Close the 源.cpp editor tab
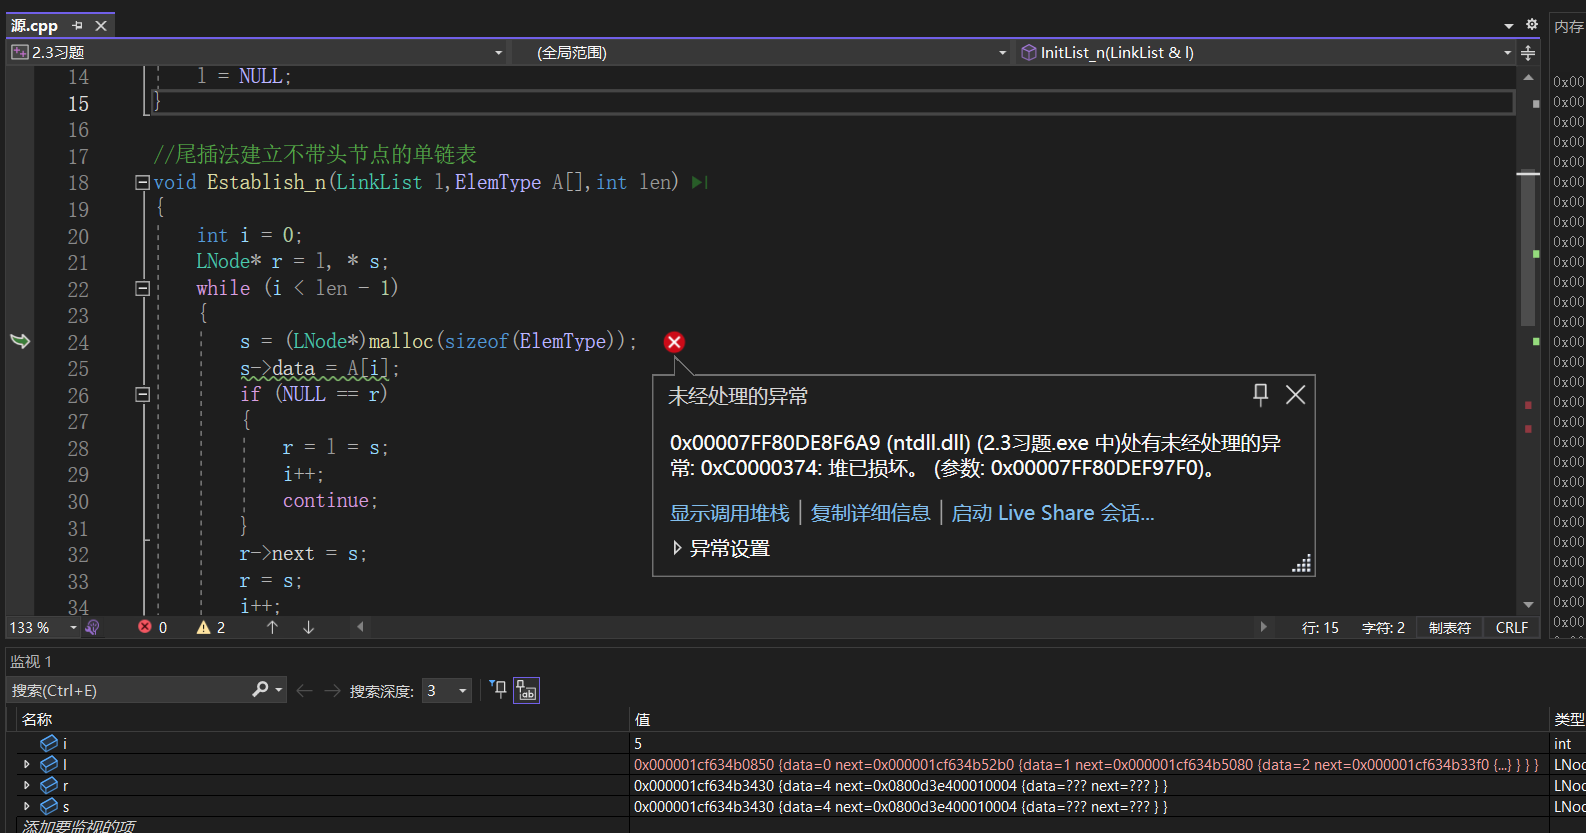 point(101,25)
